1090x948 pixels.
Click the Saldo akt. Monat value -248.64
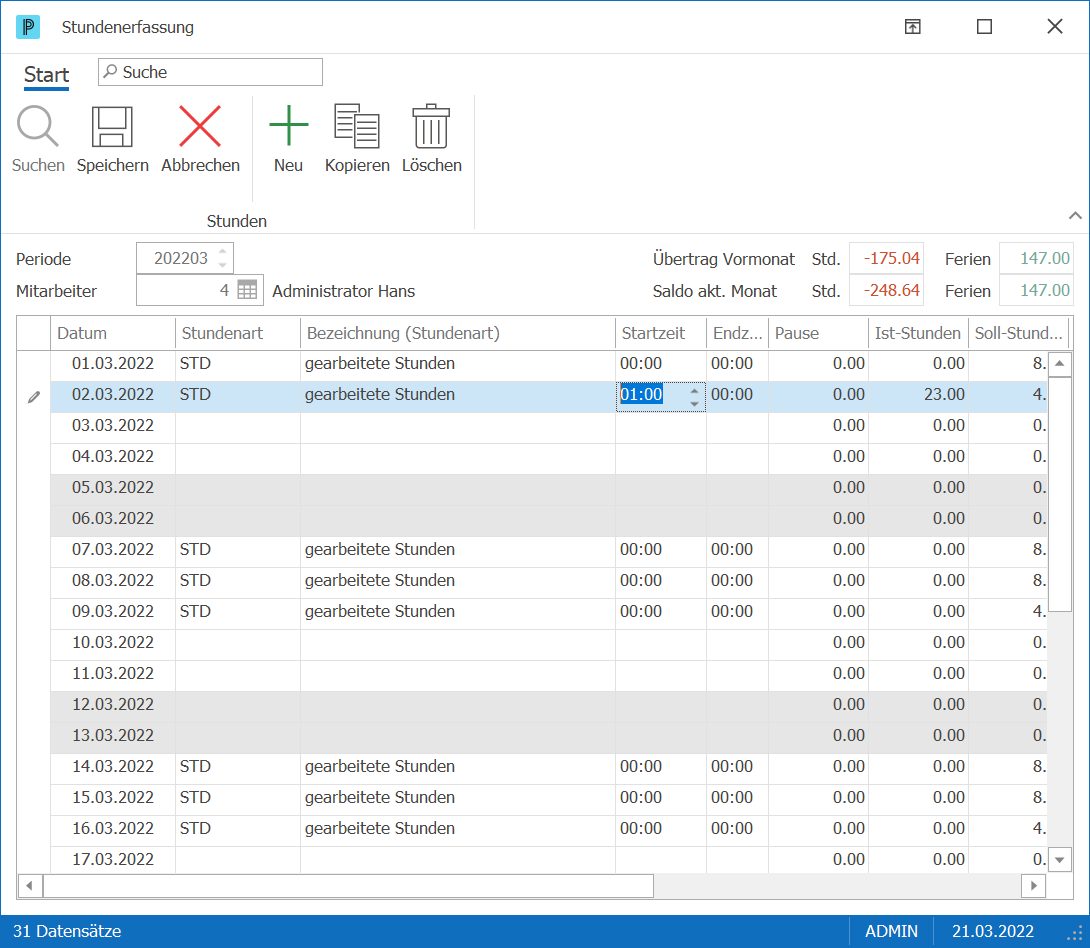887,291
